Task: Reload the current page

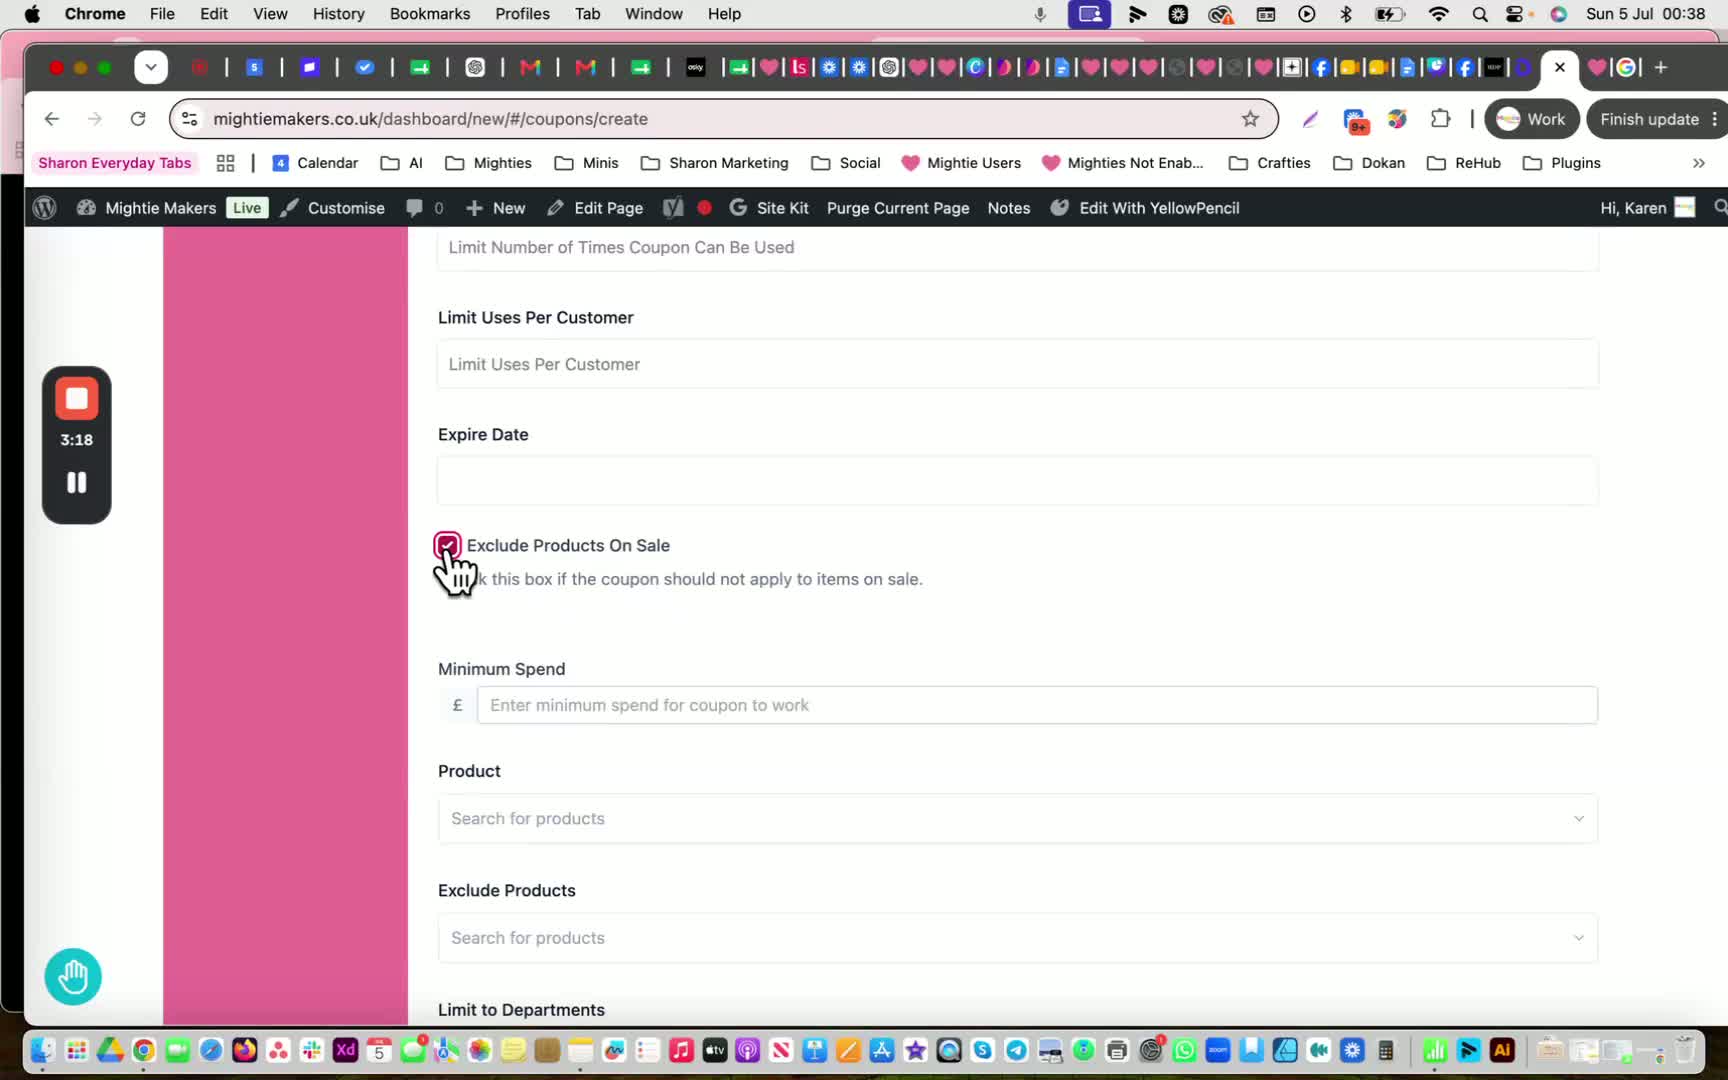Action: click(x=138, y=119)
